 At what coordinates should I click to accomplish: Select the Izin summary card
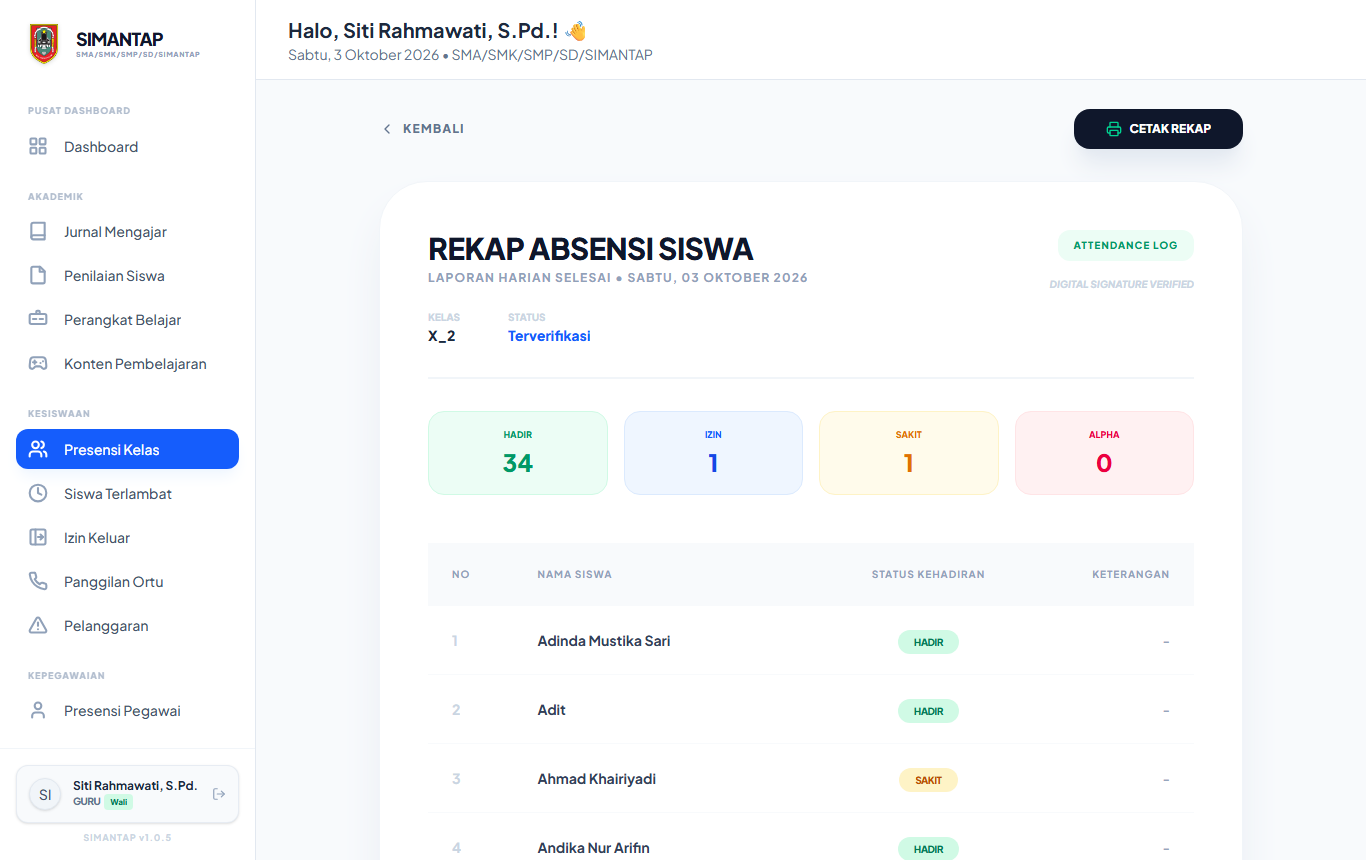(x=713, y=453)
